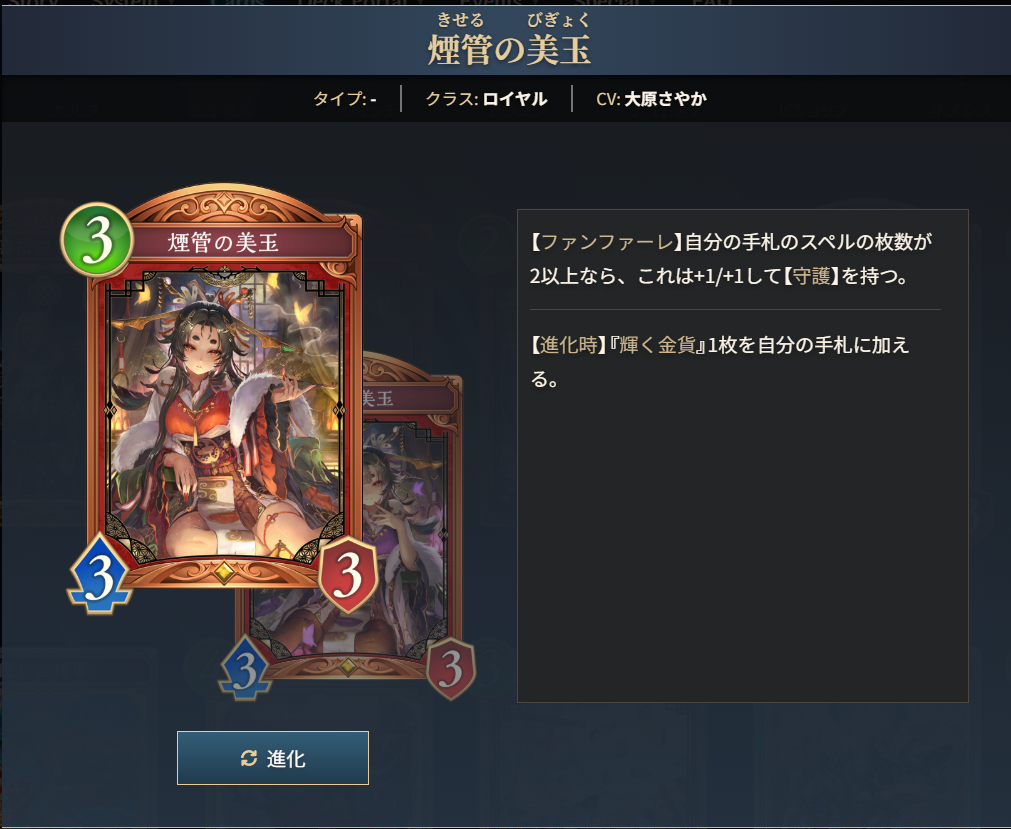Viewport: 1011px width, 829px height.
Task: Click the red defense shield on evolved card
Action: pos(451,668)
